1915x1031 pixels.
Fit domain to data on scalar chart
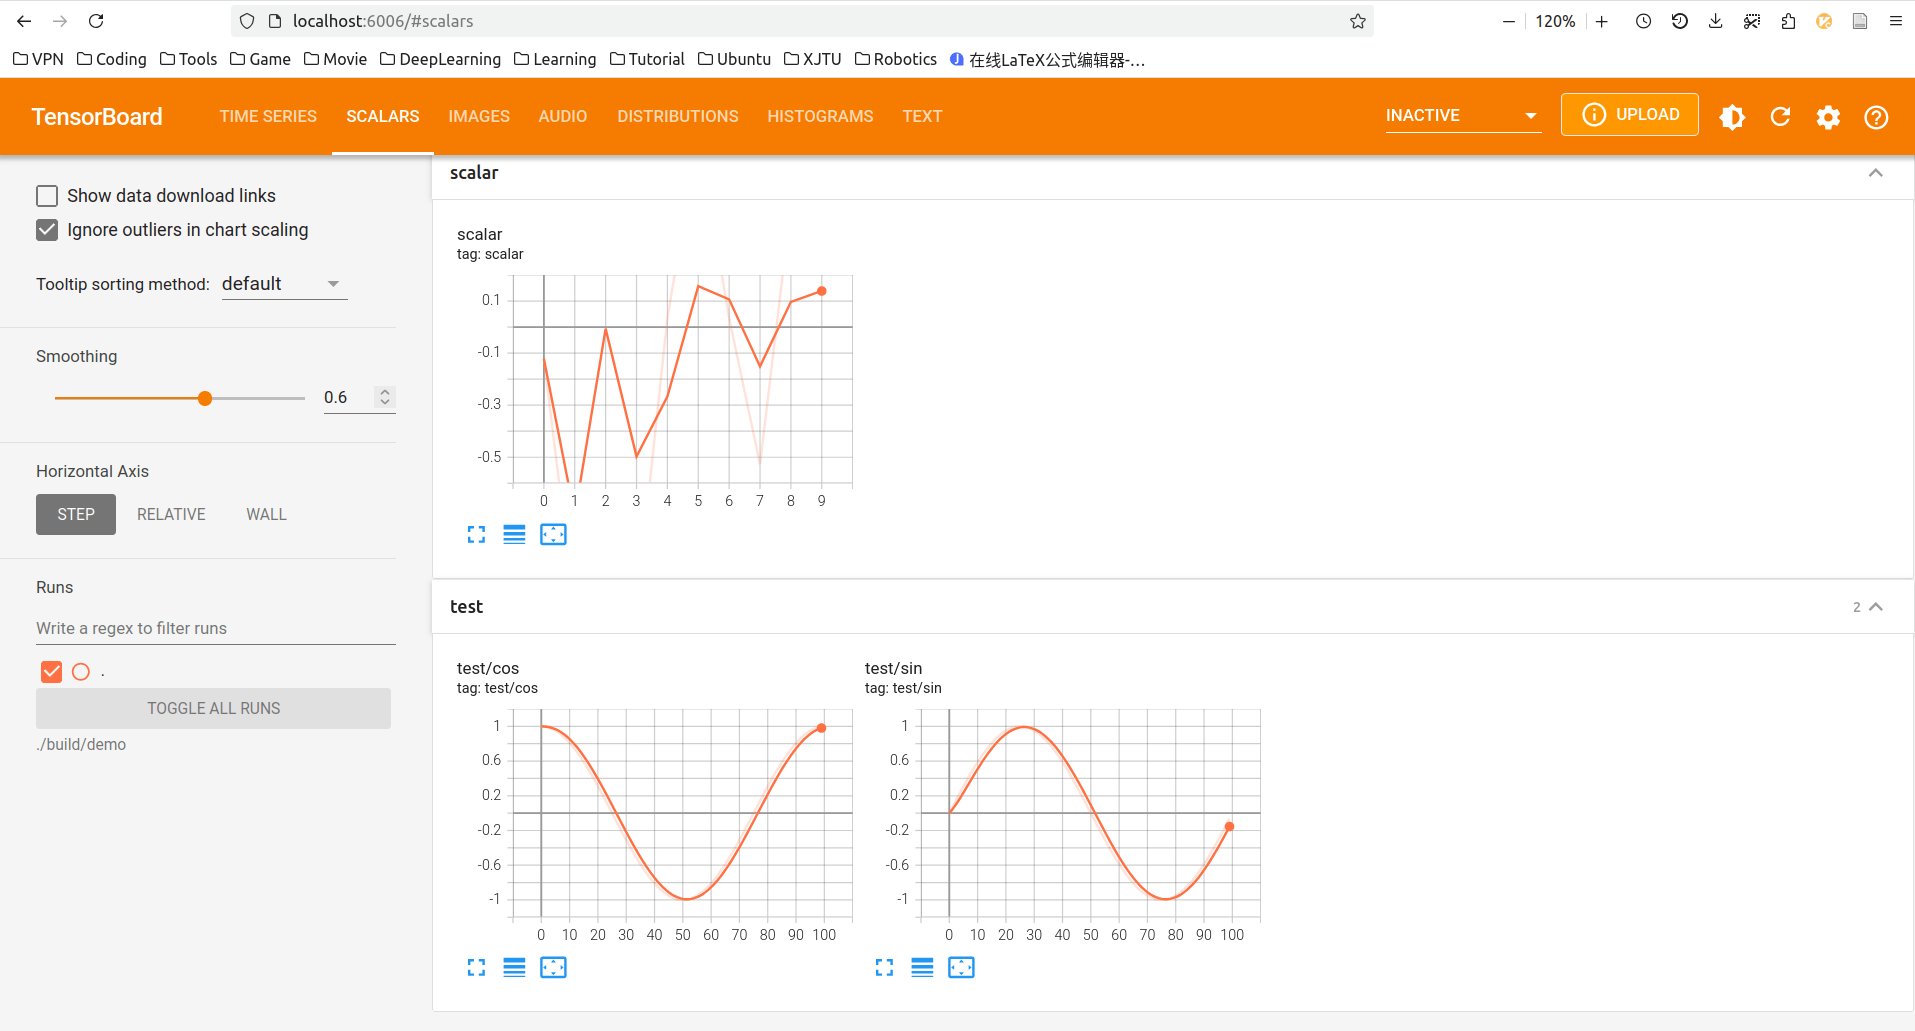553,535
